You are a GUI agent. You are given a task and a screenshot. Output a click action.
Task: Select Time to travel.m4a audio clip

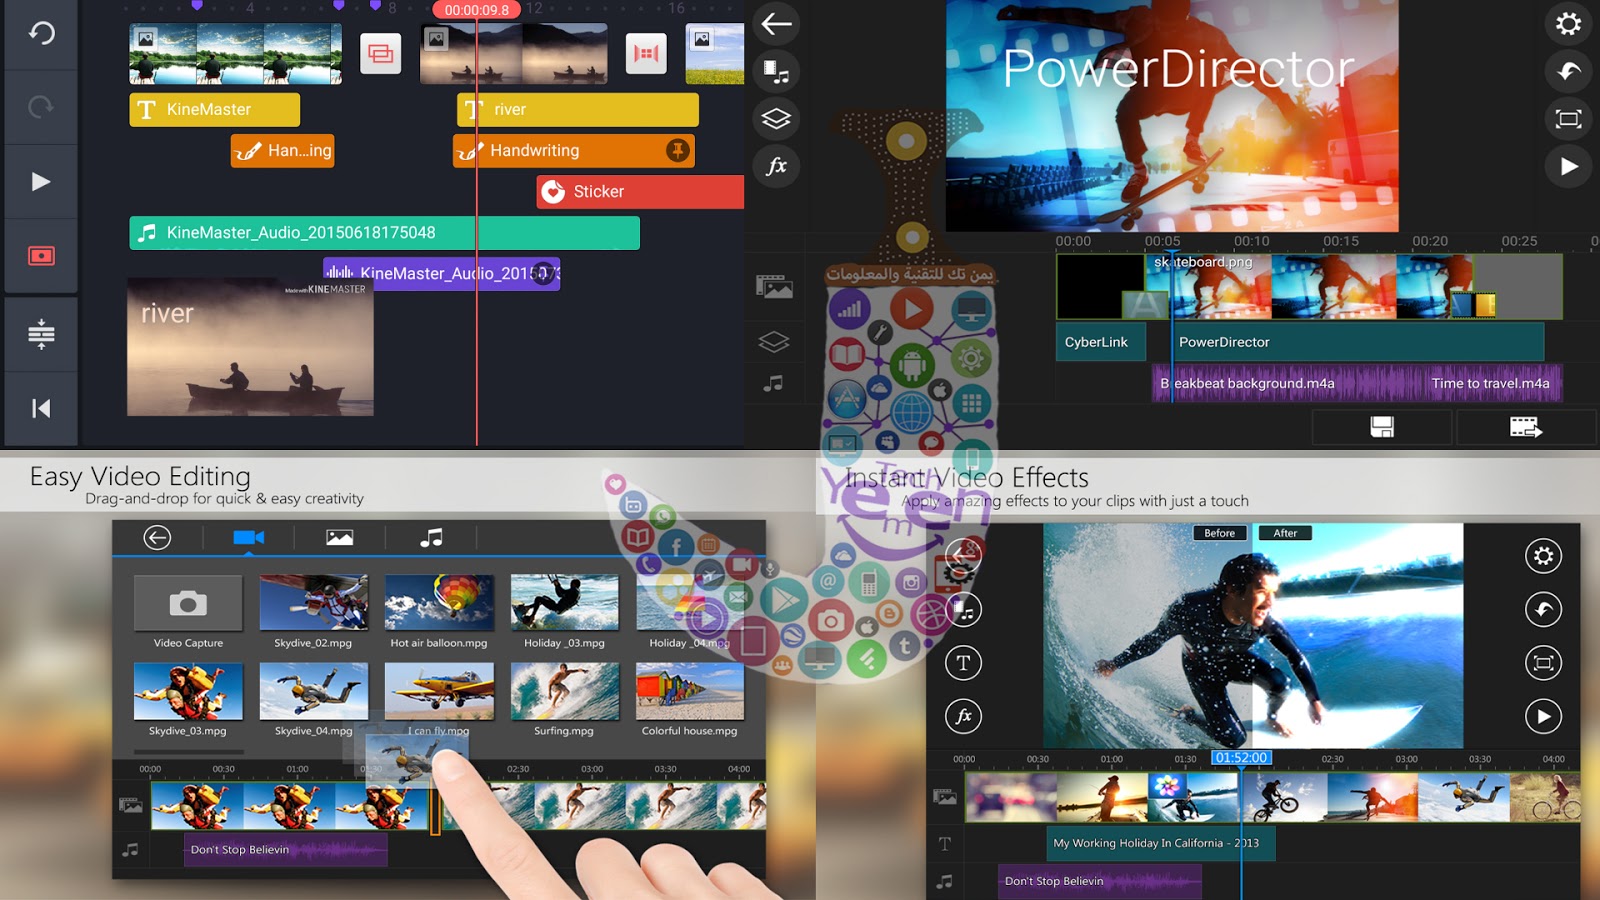1492,383
